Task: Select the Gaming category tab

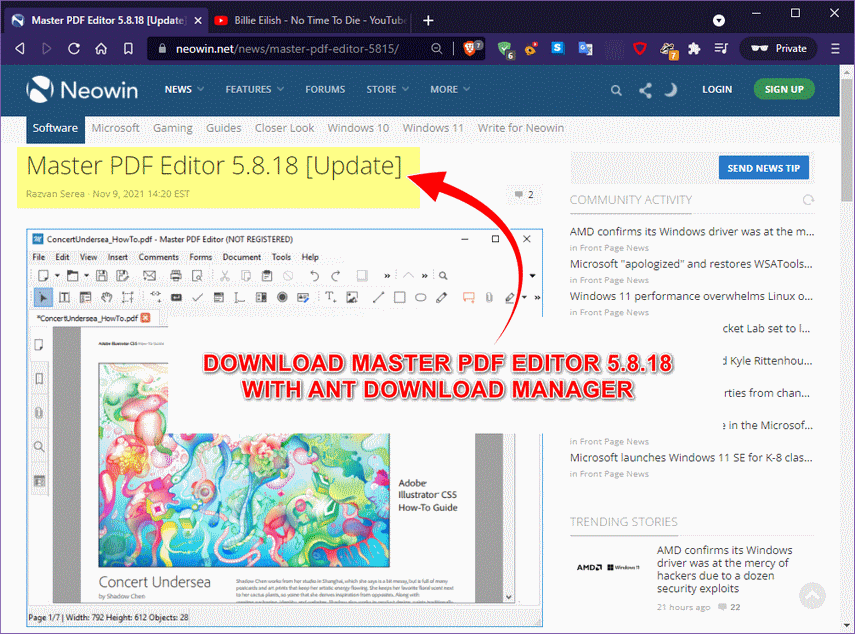Action: tap(173, 128)
